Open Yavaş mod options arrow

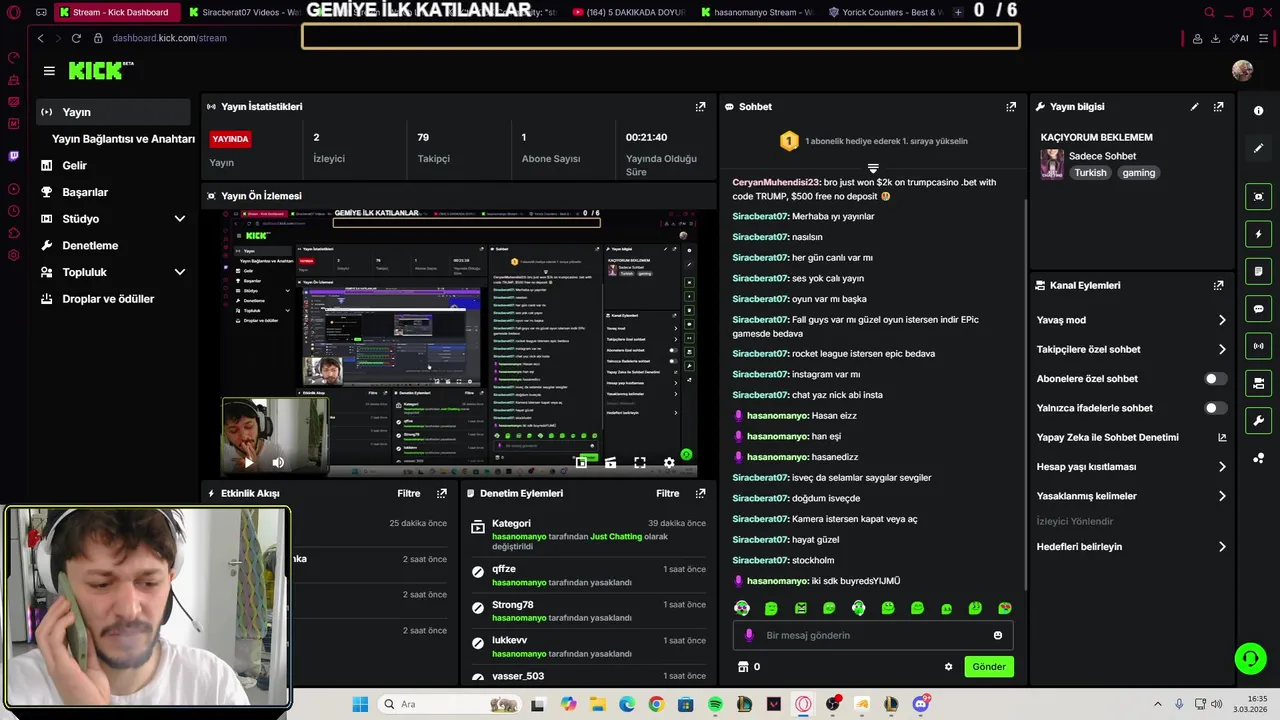click(x=1221, y=320)
